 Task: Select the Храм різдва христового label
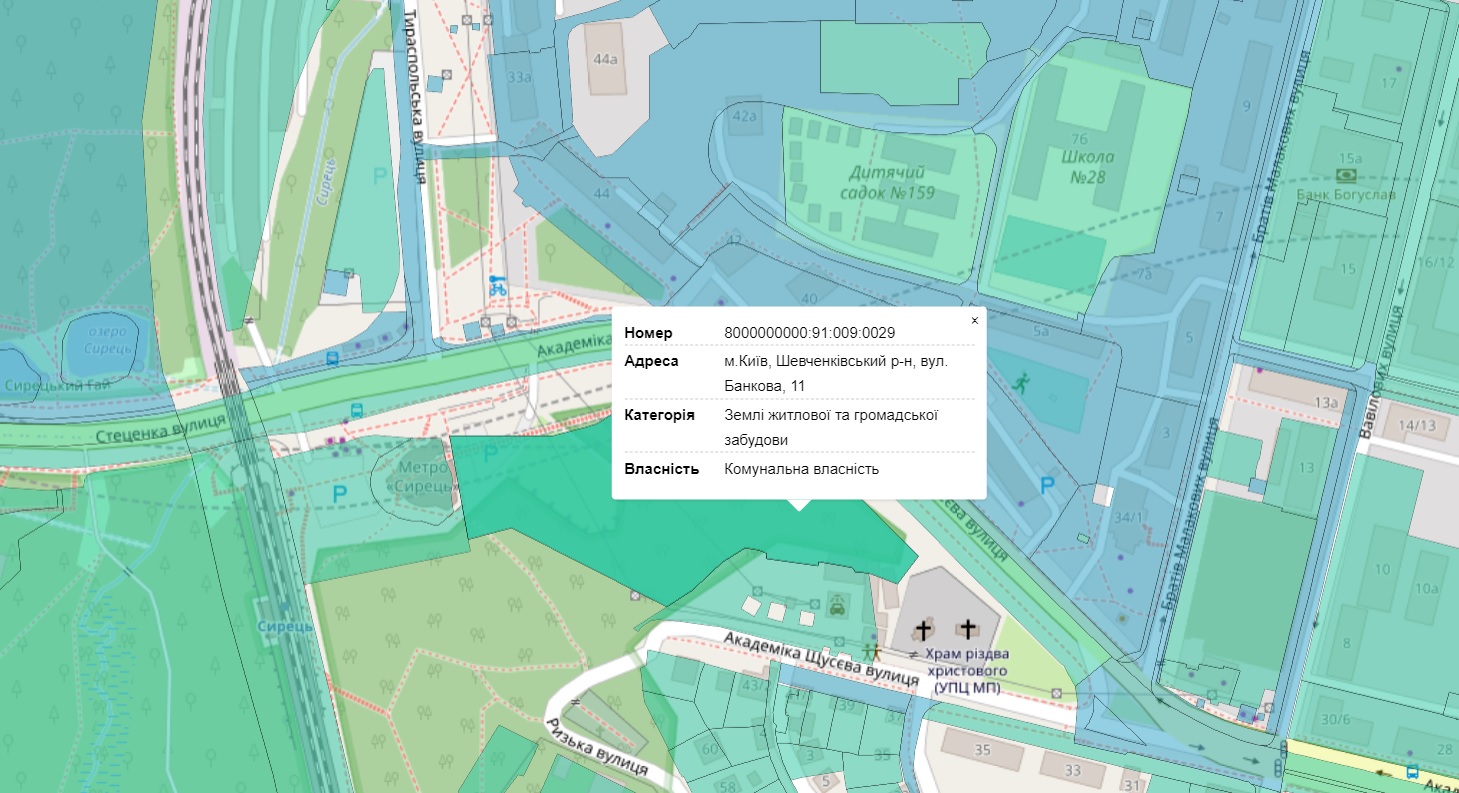(x=966, y=670)
